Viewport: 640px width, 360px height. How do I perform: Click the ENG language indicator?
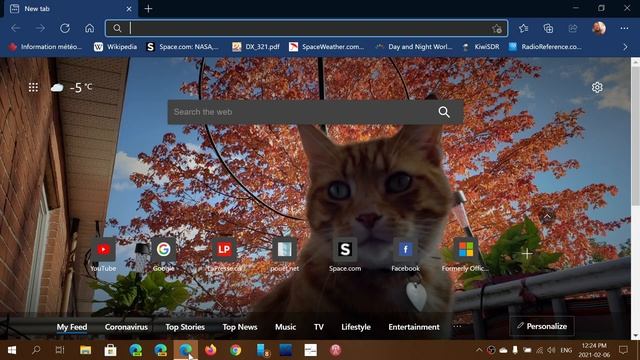pyautogui.click(x=566, y=350)
